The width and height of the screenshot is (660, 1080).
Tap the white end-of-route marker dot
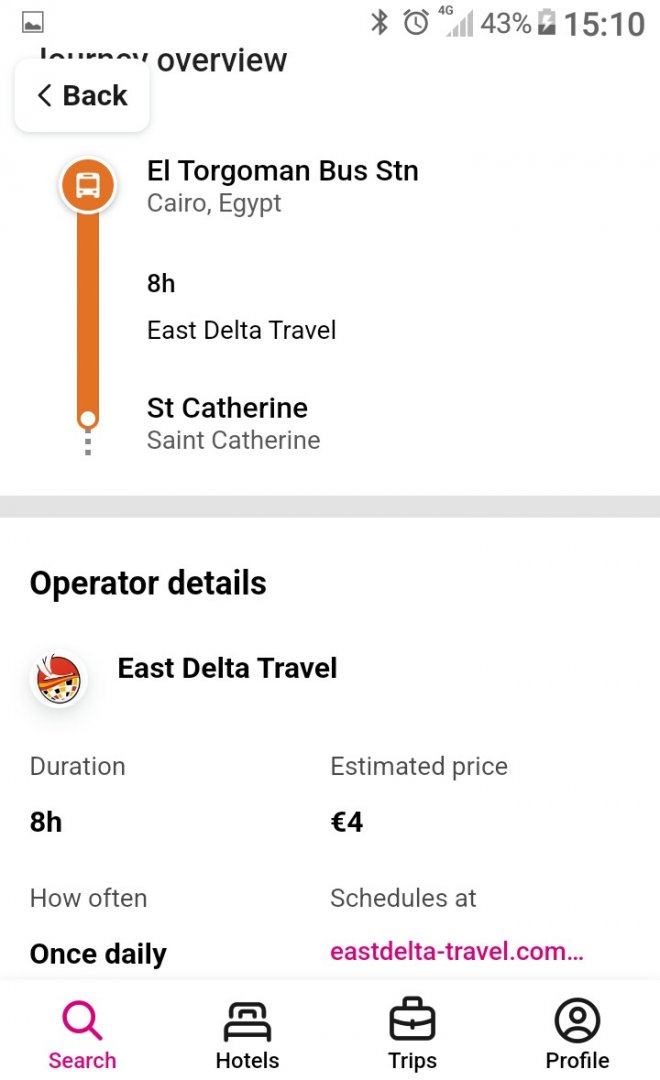pyautogui.click(x=88, y=418)
